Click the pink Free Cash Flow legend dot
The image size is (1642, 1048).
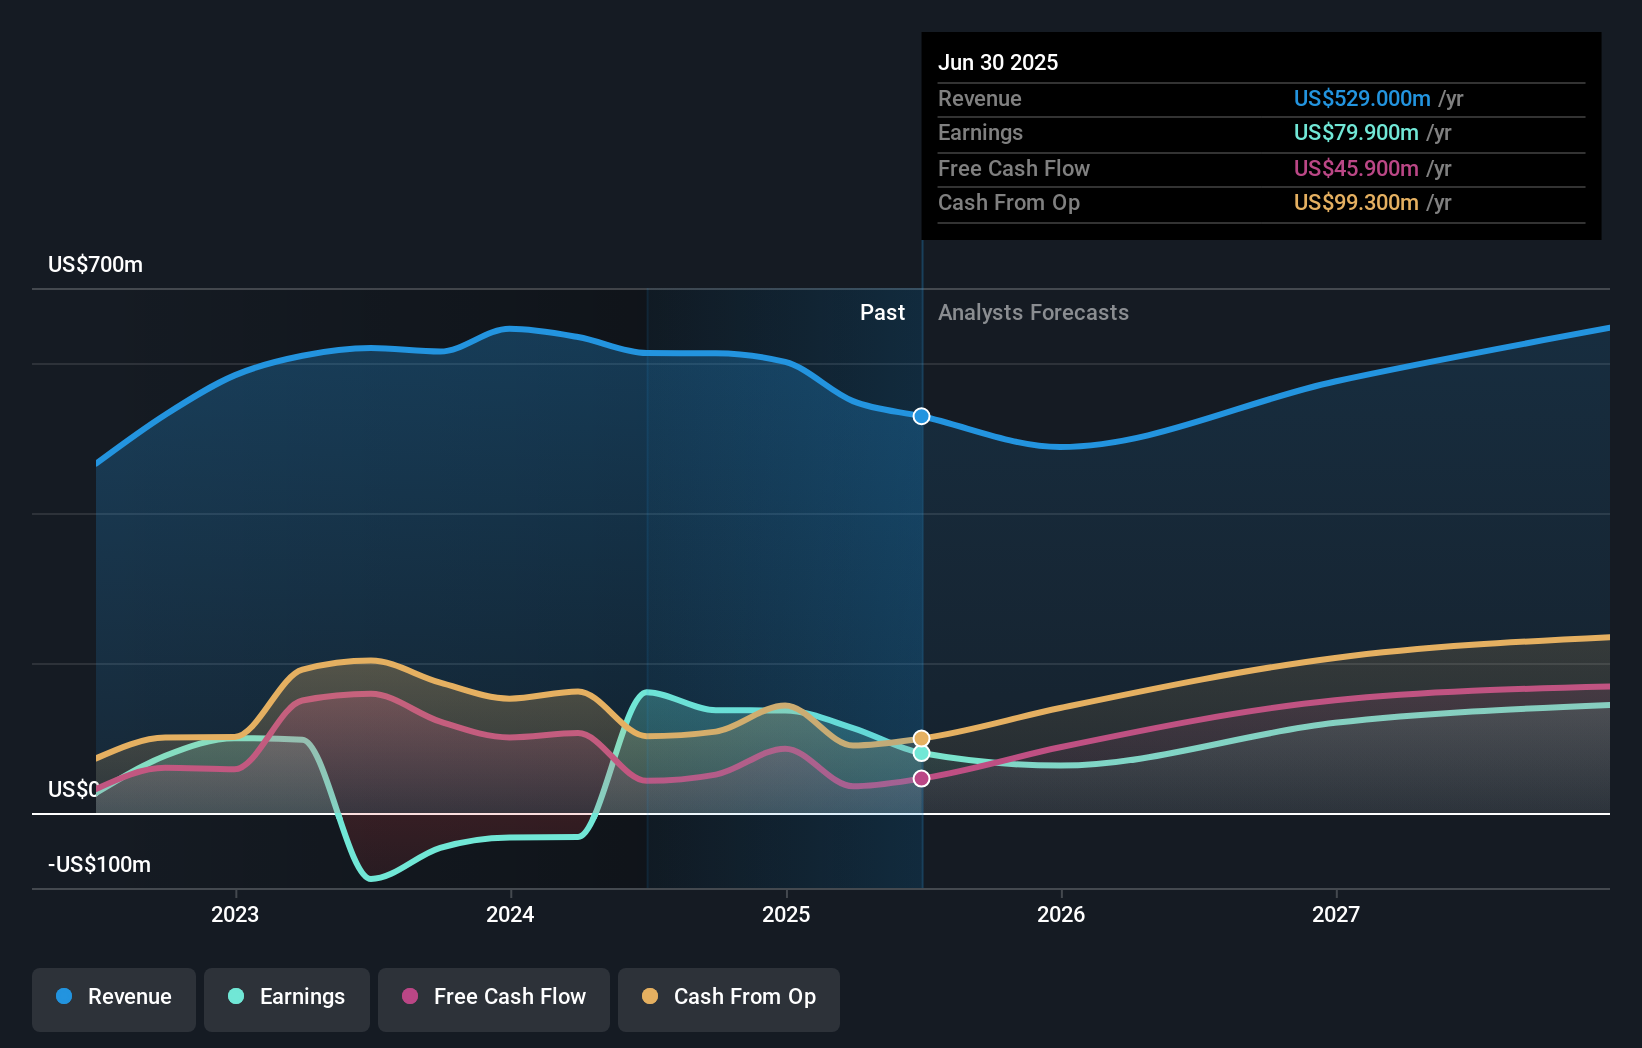click(x=411, y=997)
